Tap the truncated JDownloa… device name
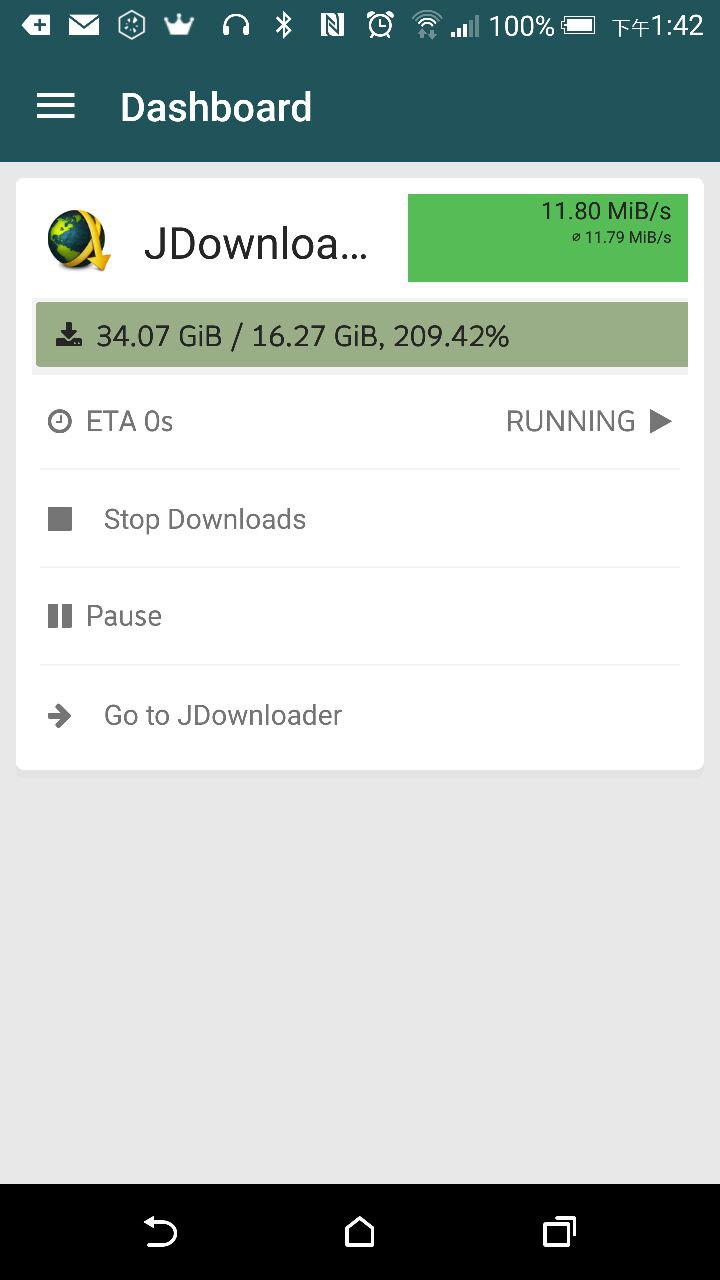720x1280 pixels. 256,243
